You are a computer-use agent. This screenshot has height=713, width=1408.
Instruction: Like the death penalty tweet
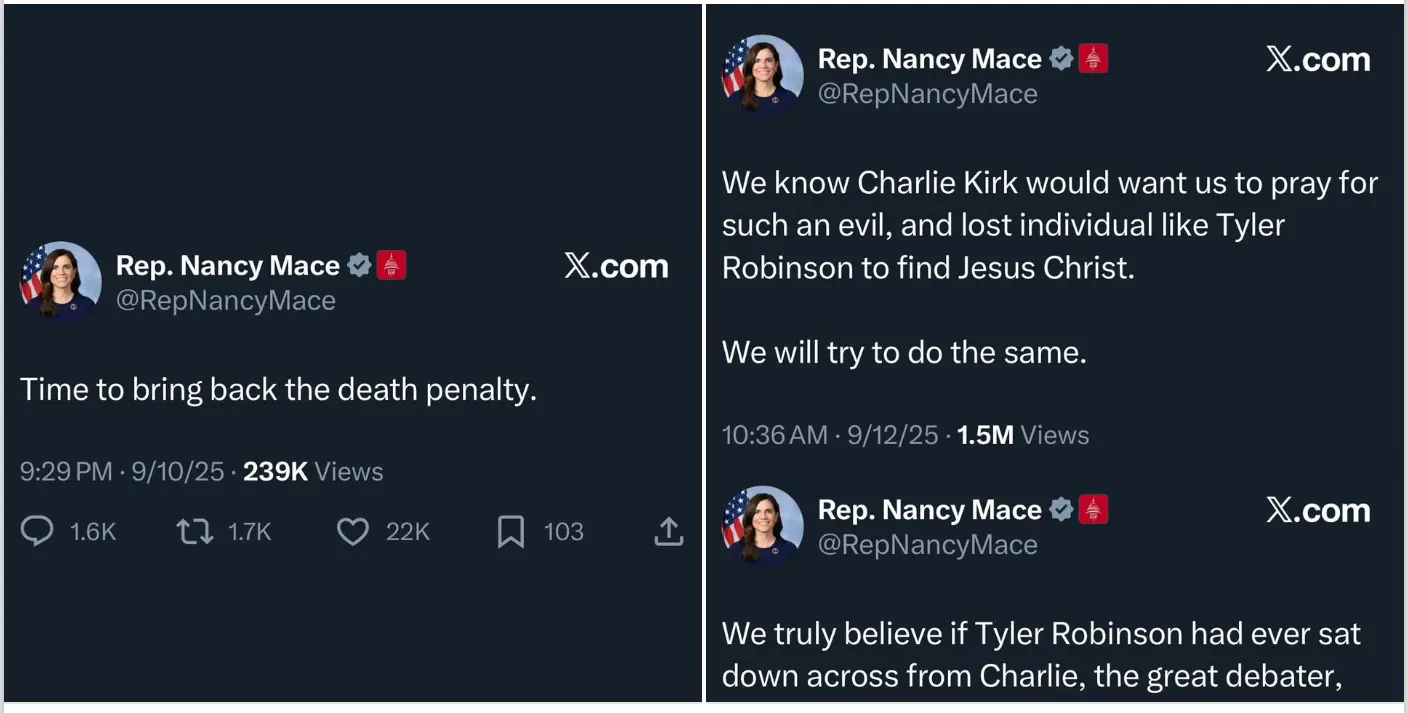(x=352, y=532)
